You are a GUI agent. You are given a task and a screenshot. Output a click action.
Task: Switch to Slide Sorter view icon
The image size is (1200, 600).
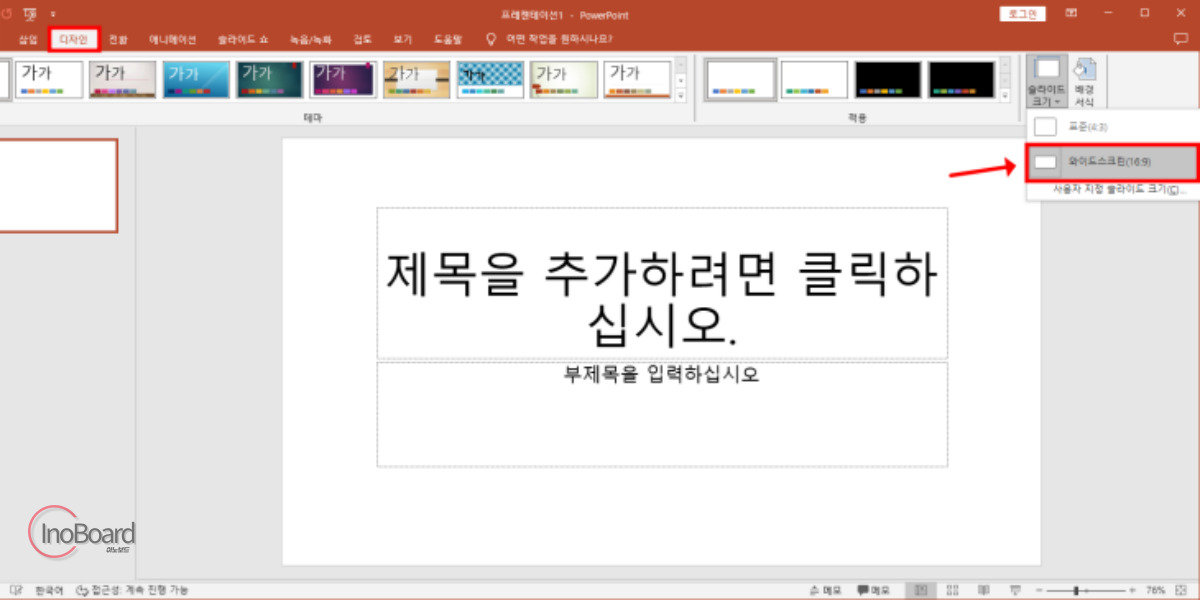[x=953, y=590]
